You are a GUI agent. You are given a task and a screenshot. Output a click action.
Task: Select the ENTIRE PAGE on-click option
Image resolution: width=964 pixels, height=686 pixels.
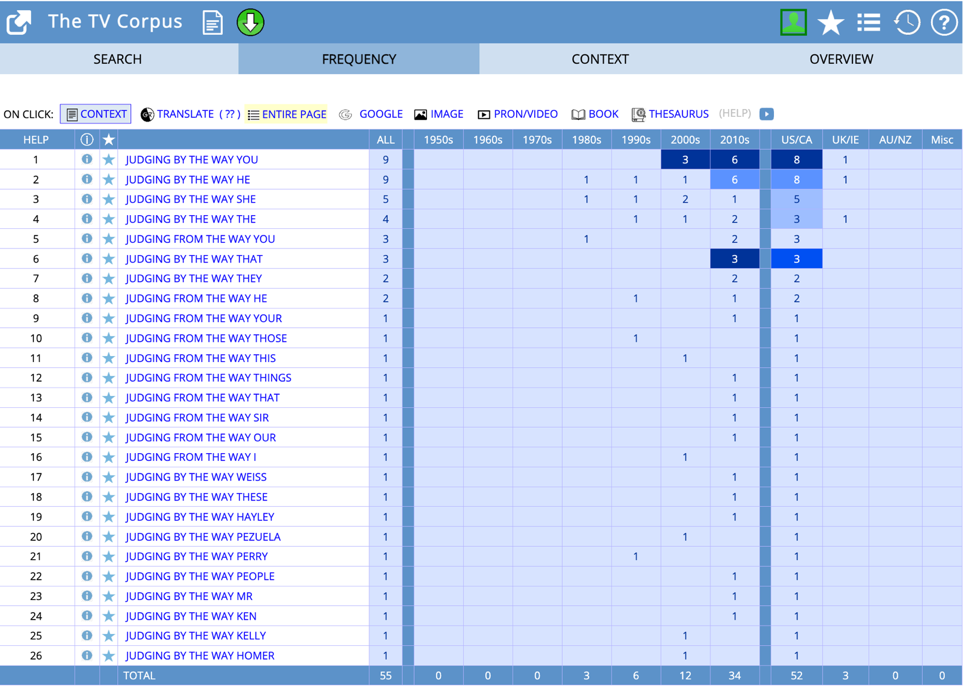286,114
